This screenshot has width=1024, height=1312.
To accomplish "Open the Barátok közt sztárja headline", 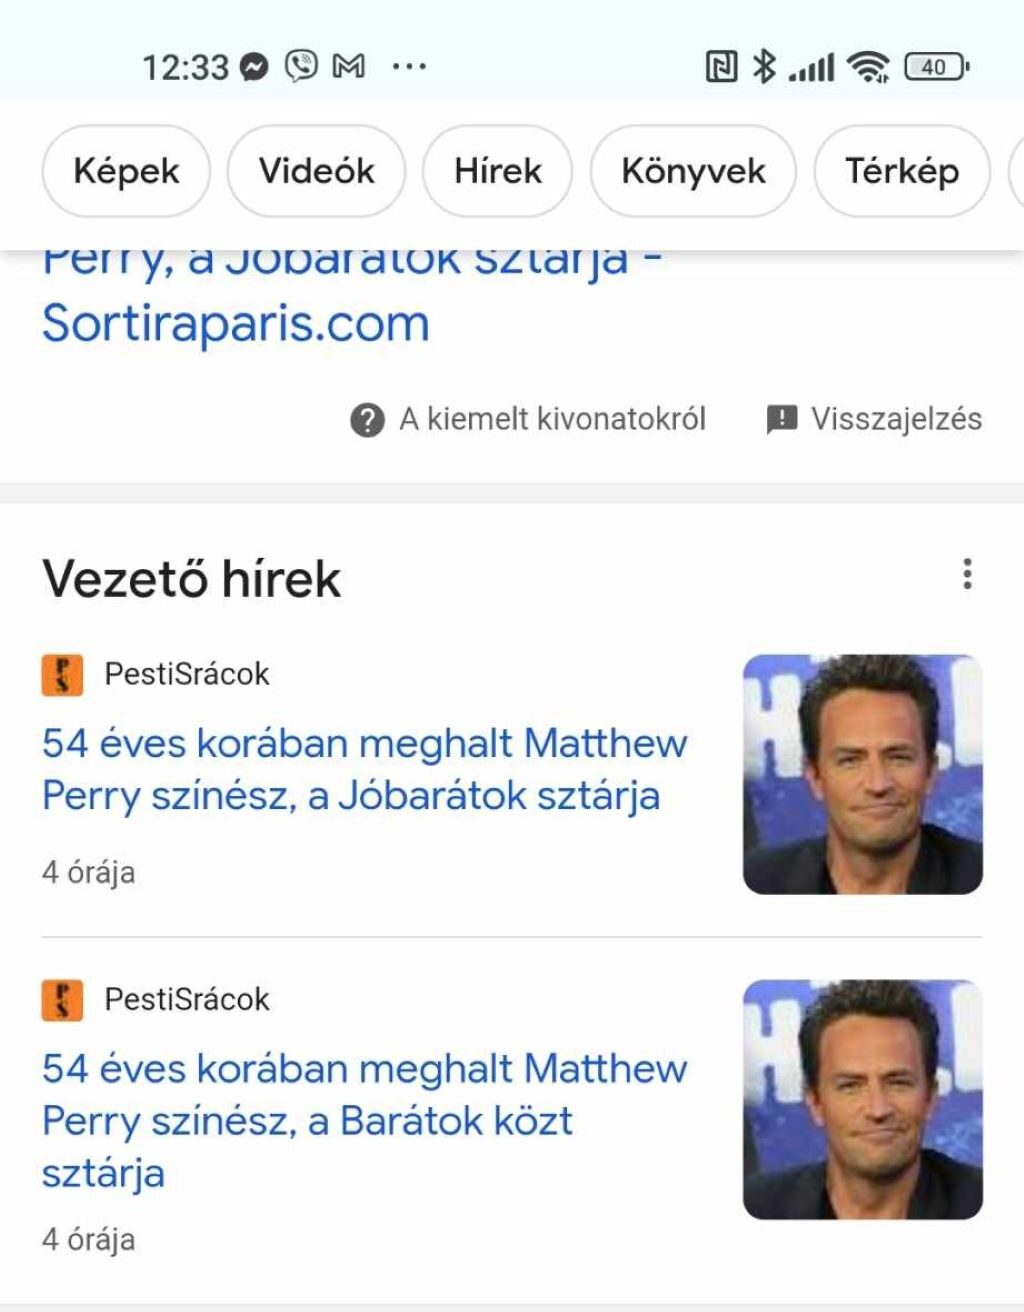I will 364,1120.
